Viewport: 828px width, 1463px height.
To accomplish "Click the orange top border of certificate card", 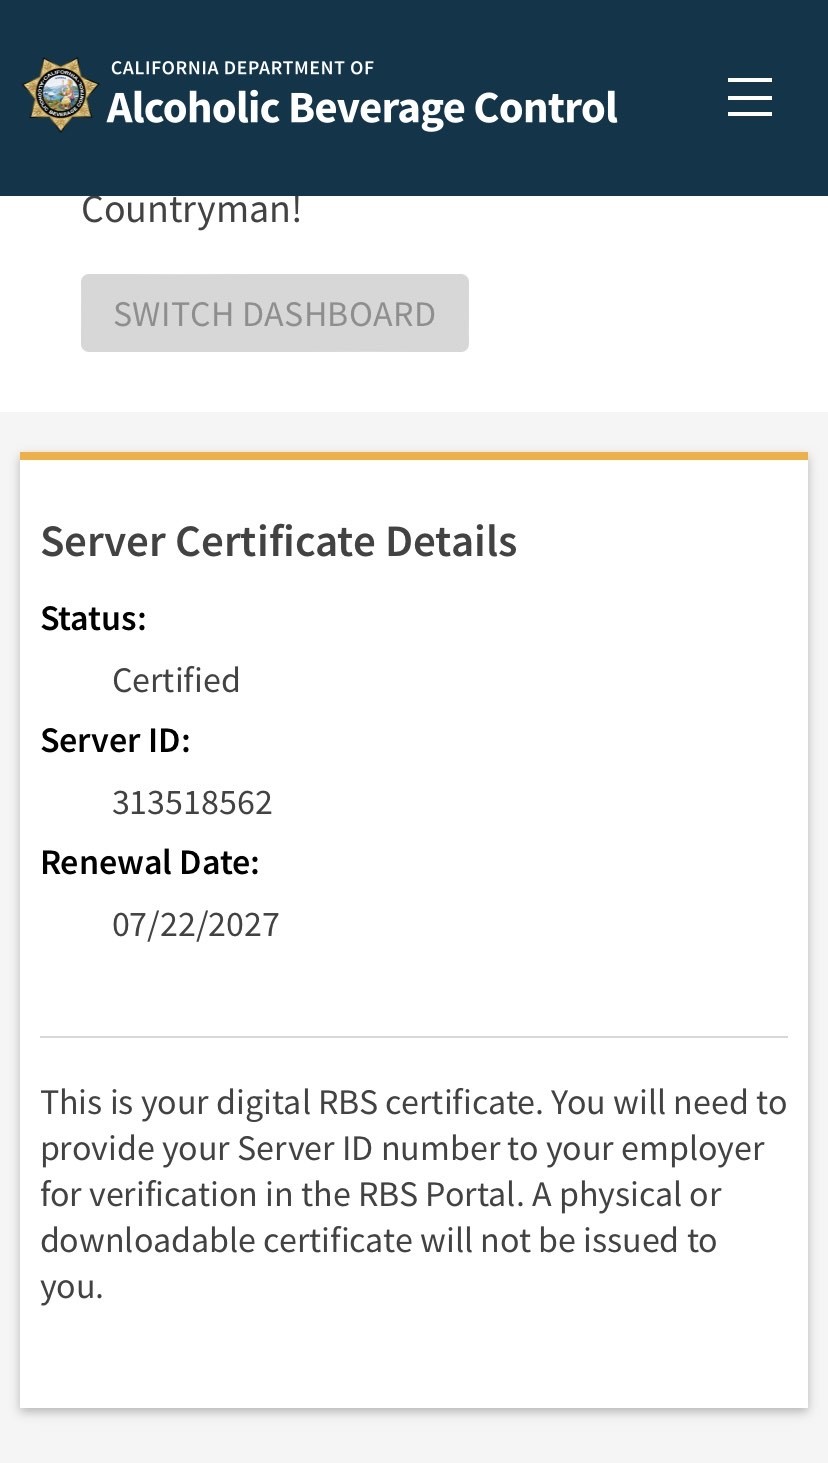I will [413, 456].
